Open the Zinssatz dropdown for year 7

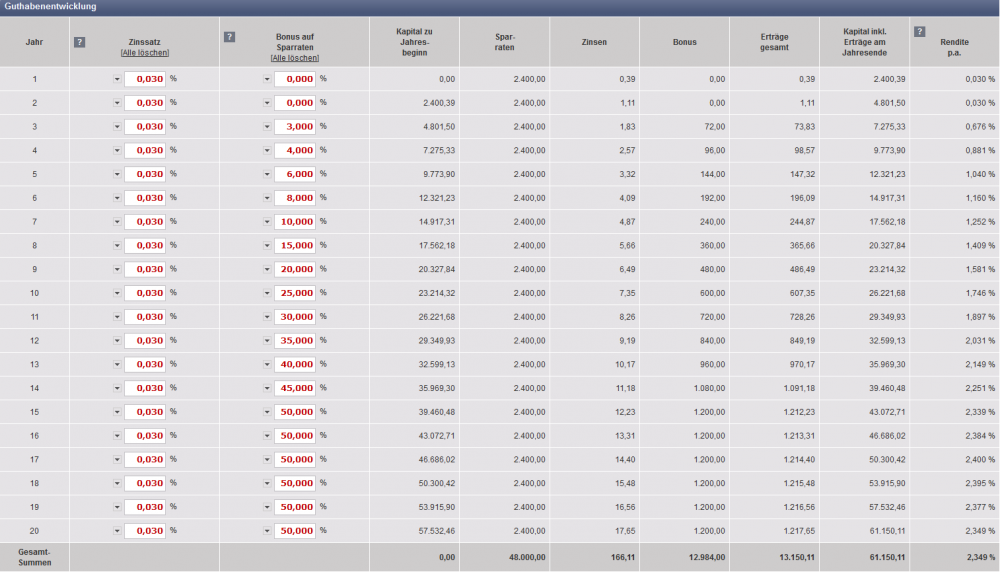(117, 222)
